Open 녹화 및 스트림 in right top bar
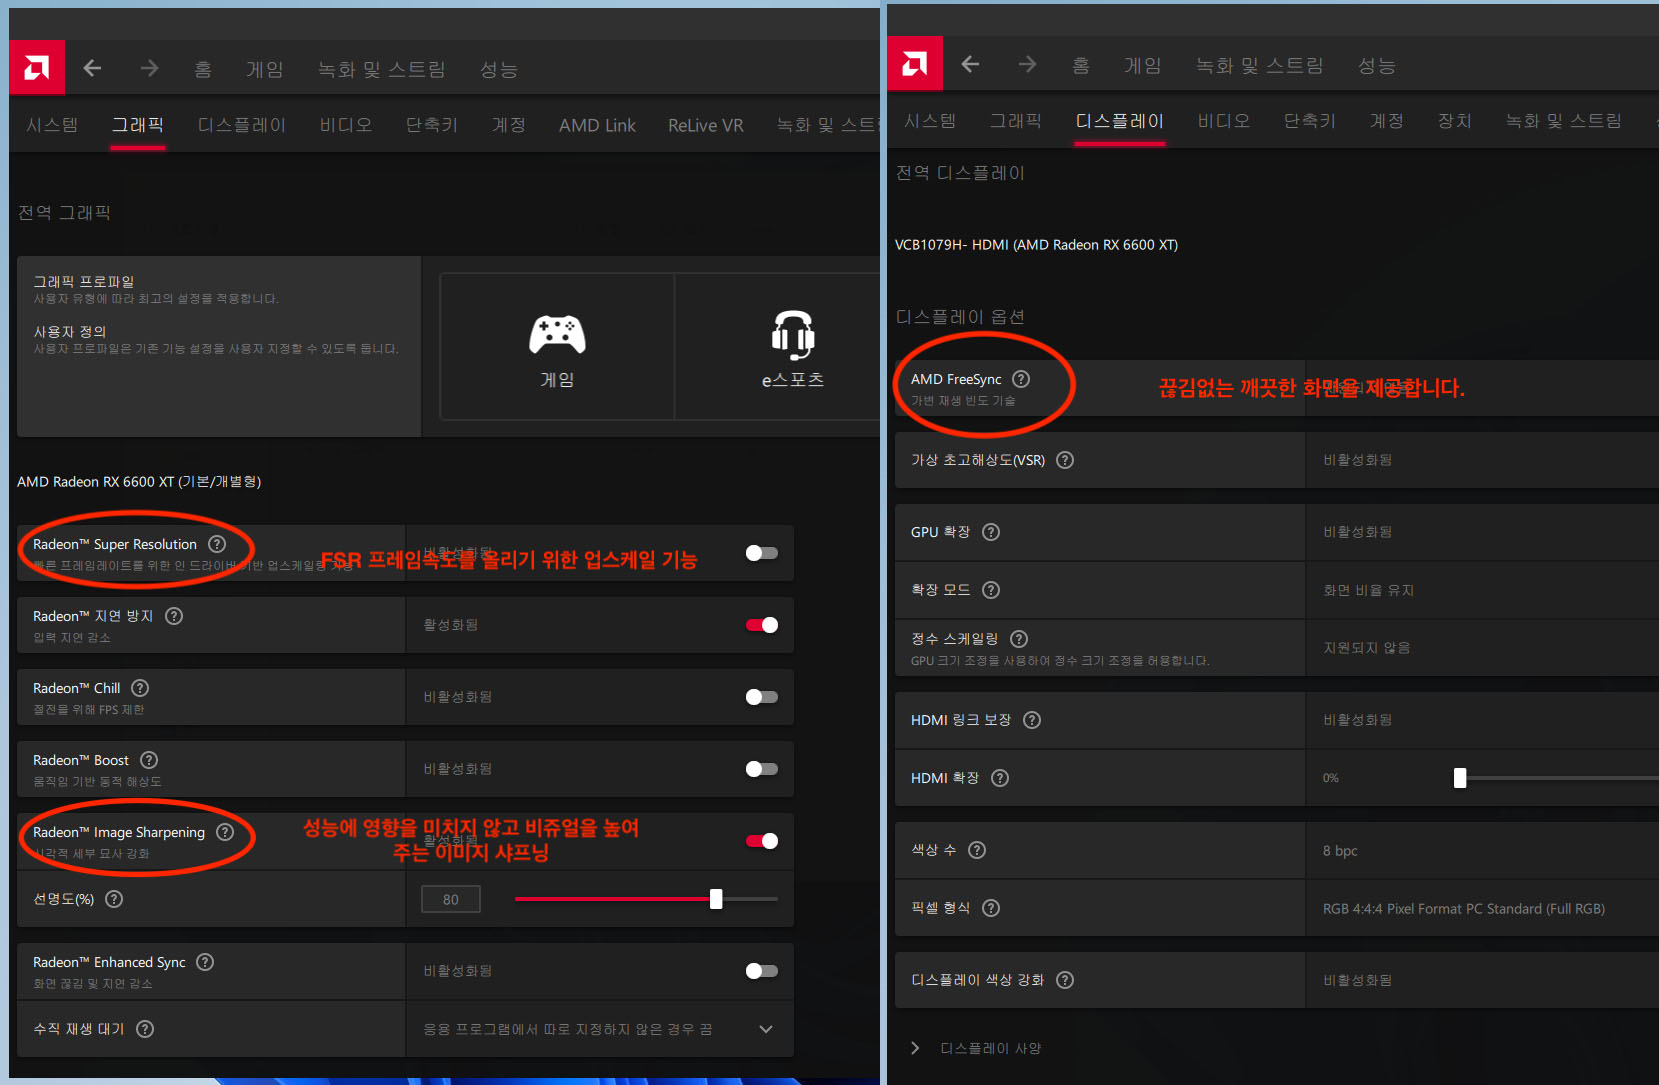The height and width of the screenshot is (1085, 1659). pos(1260,65)
